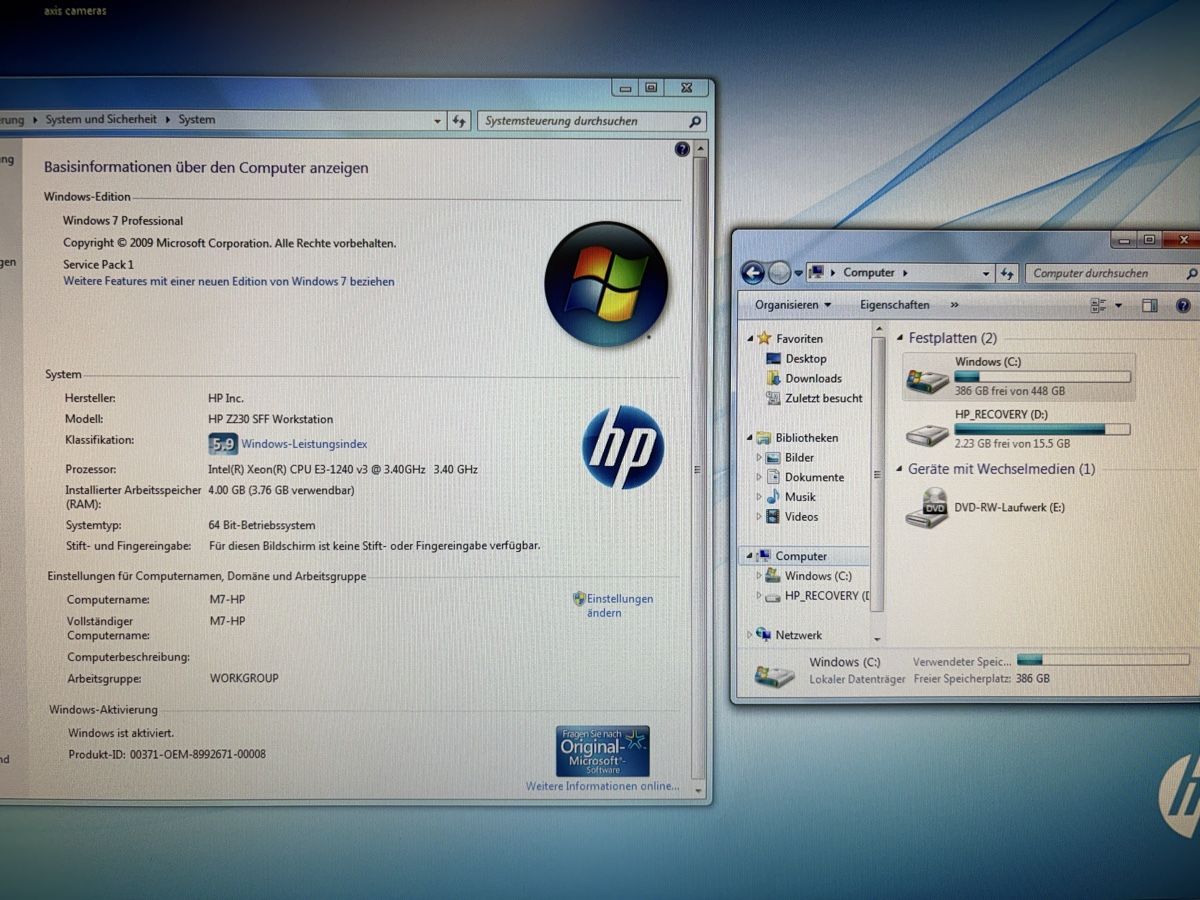This screenshot has height=900, width=1200.
Task: Click Windows (C:) capacity bar
Action: [x=1042, y=377]
